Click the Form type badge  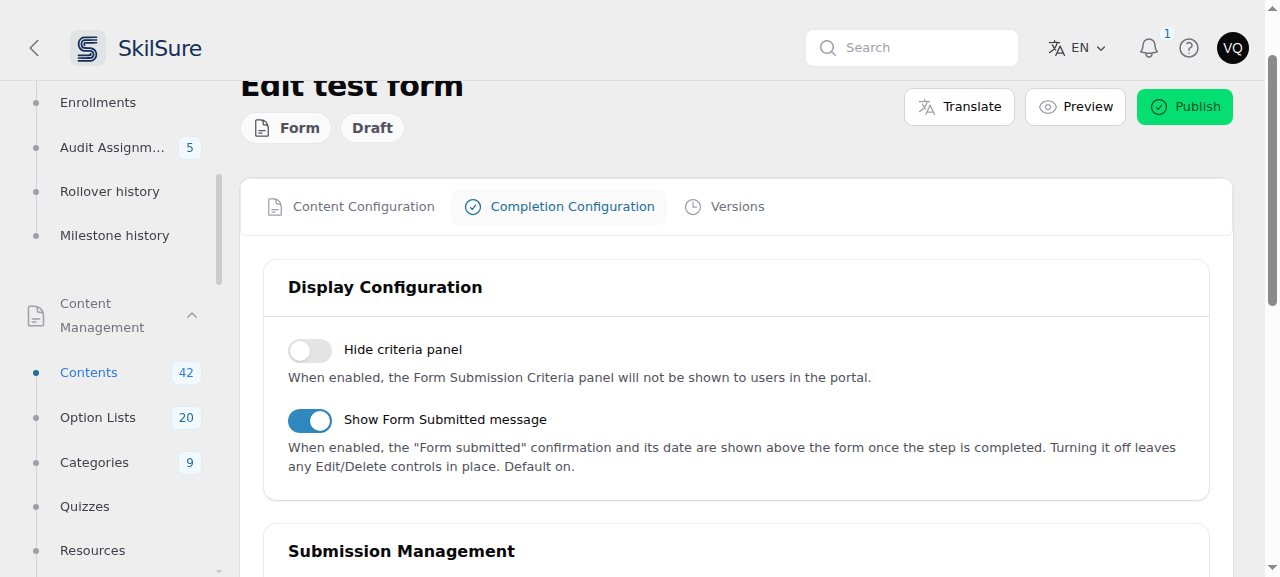(286, 128)
